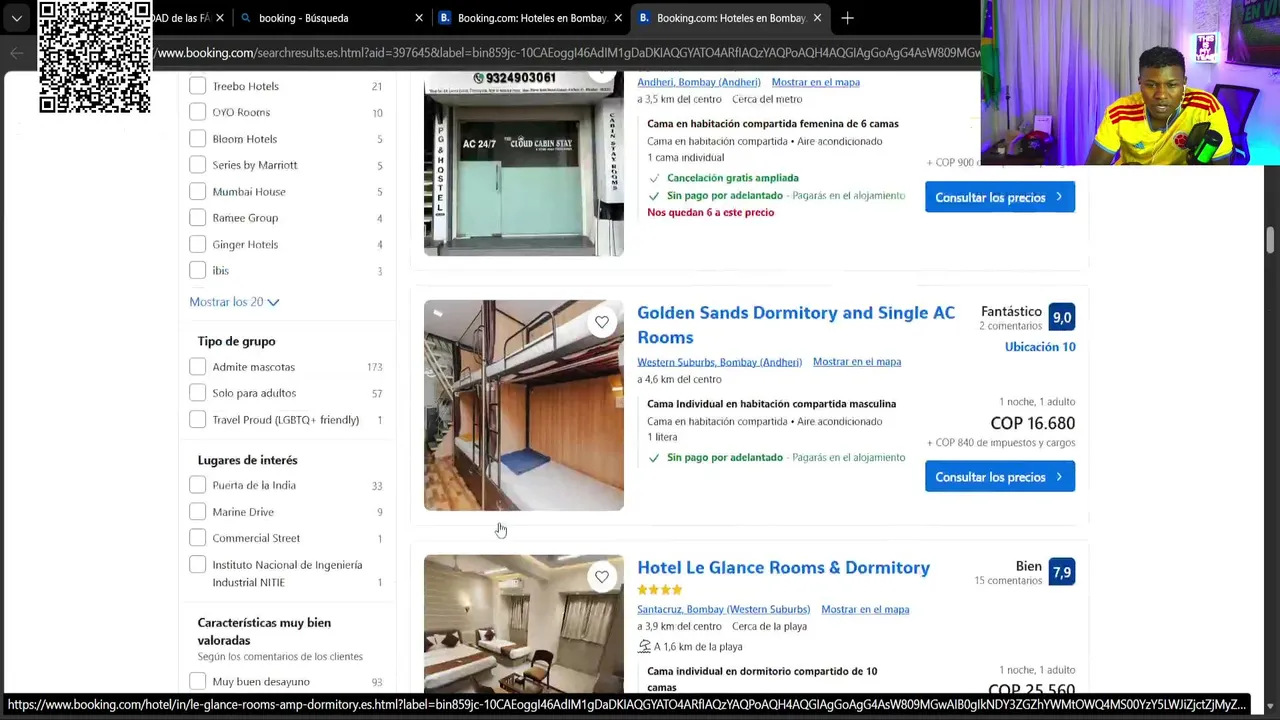Check the ibis filter
The height and width of the screenshot is (720, 1280).
click(198, 270)
